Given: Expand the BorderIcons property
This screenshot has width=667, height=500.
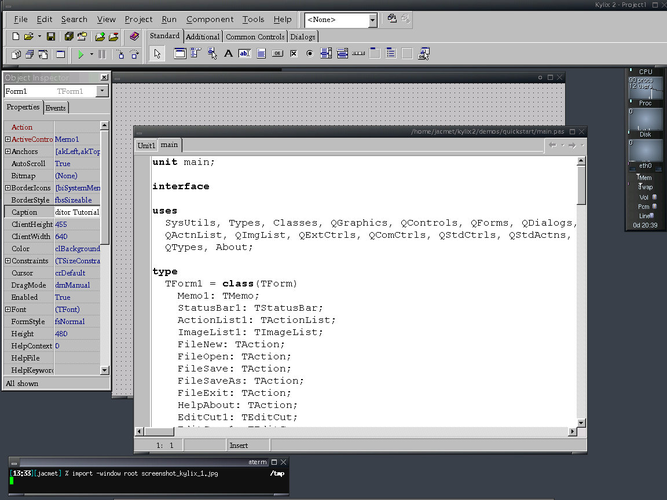Looking at the screenshot, I should [x=8, y=188].
